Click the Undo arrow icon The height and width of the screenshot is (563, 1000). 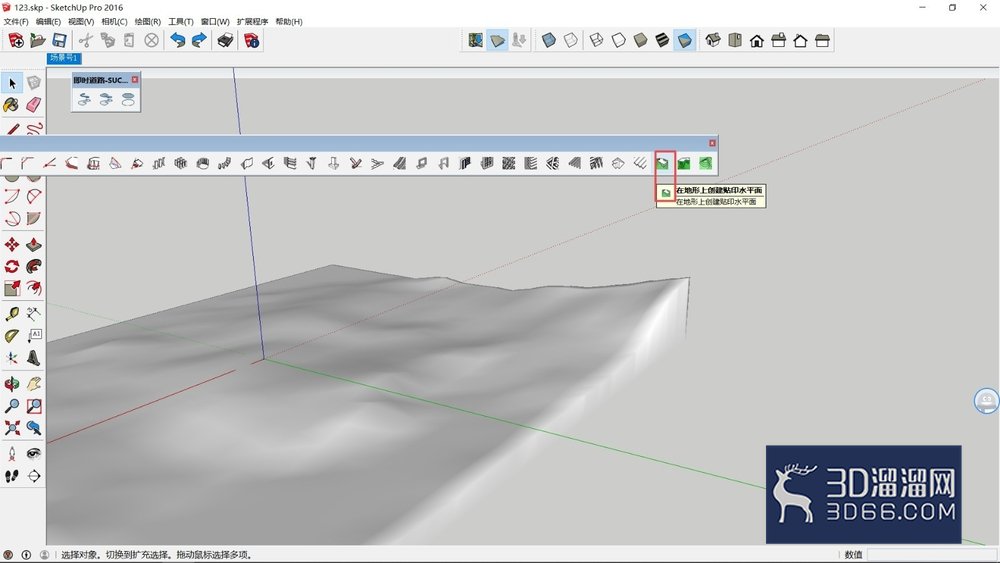[178, 41]
